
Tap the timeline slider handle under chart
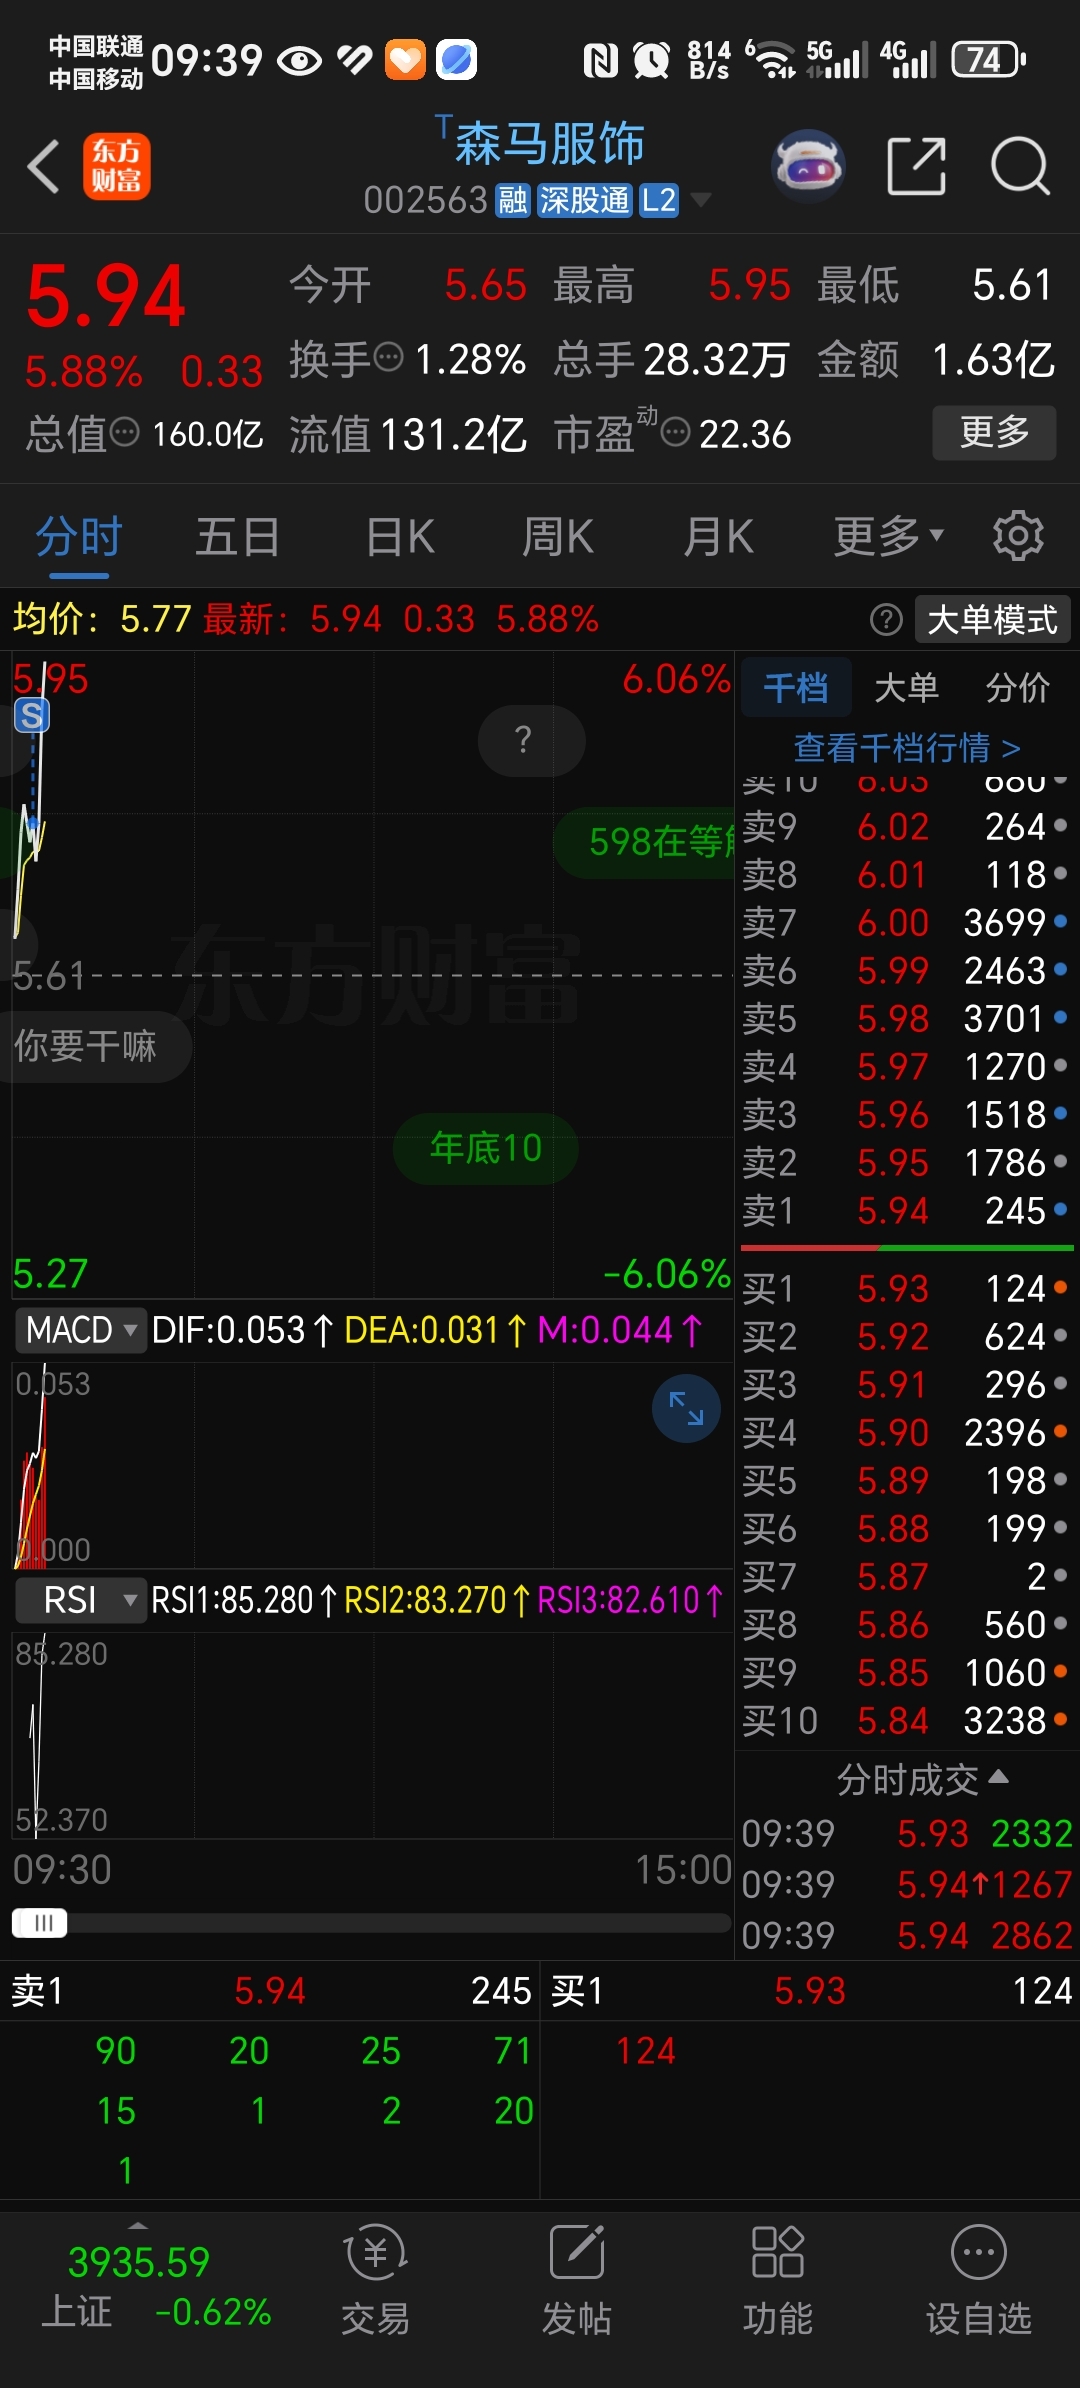point(40,1923)
